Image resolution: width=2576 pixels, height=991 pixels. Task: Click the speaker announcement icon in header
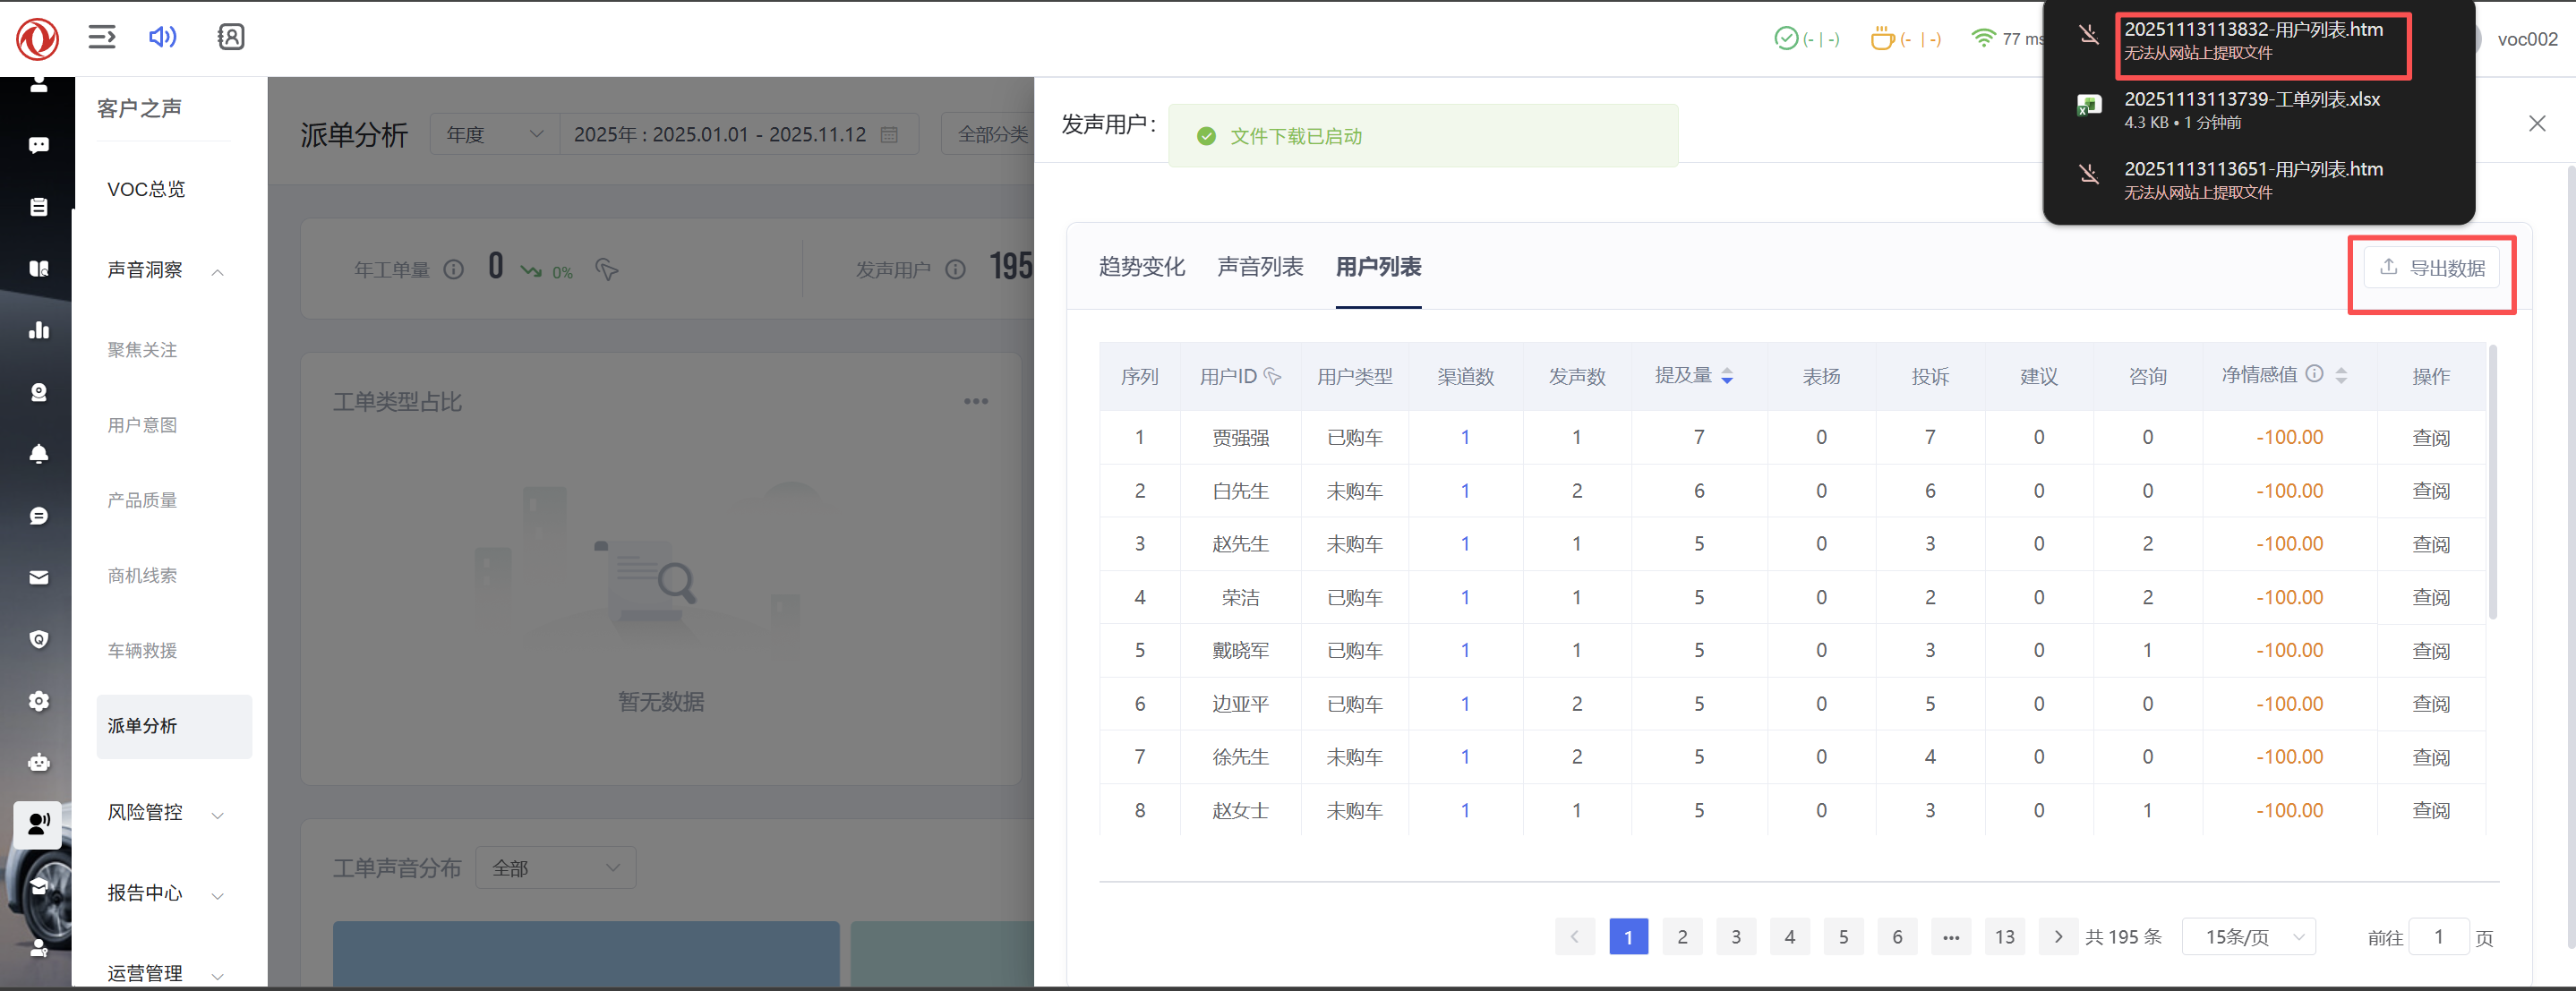[162, 37]
